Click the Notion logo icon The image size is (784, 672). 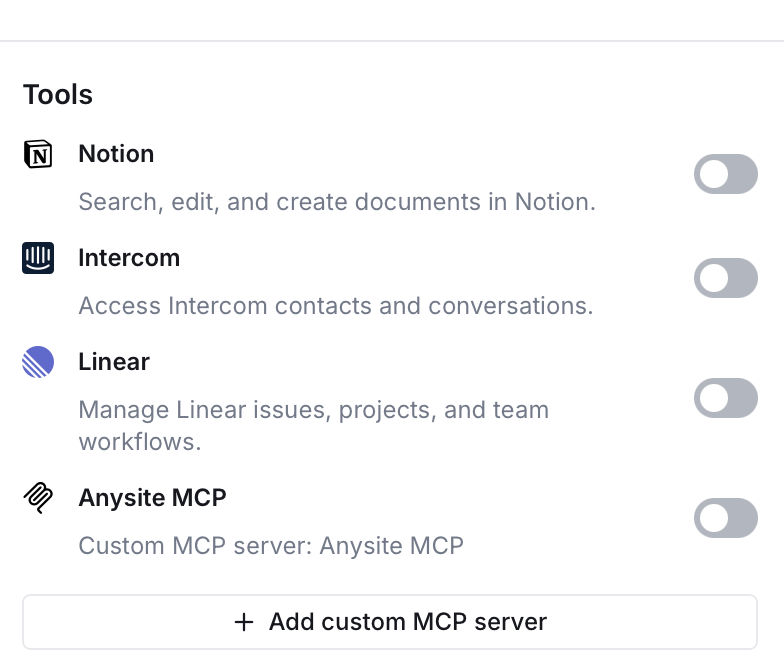point(38,154)
